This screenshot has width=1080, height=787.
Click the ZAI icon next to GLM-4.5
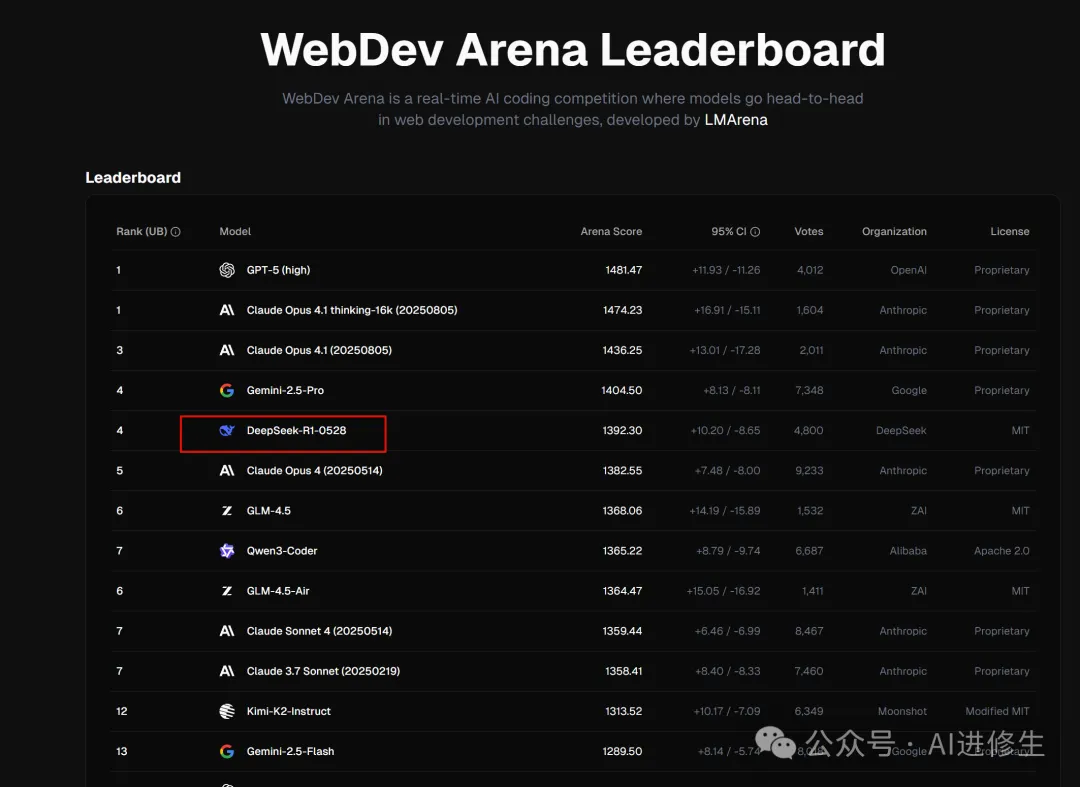pyautogui.click(x=227, y=510)
